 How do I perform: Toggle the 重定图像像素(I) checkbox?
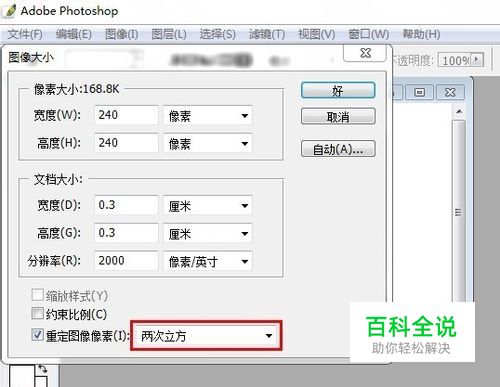(37, 335)
